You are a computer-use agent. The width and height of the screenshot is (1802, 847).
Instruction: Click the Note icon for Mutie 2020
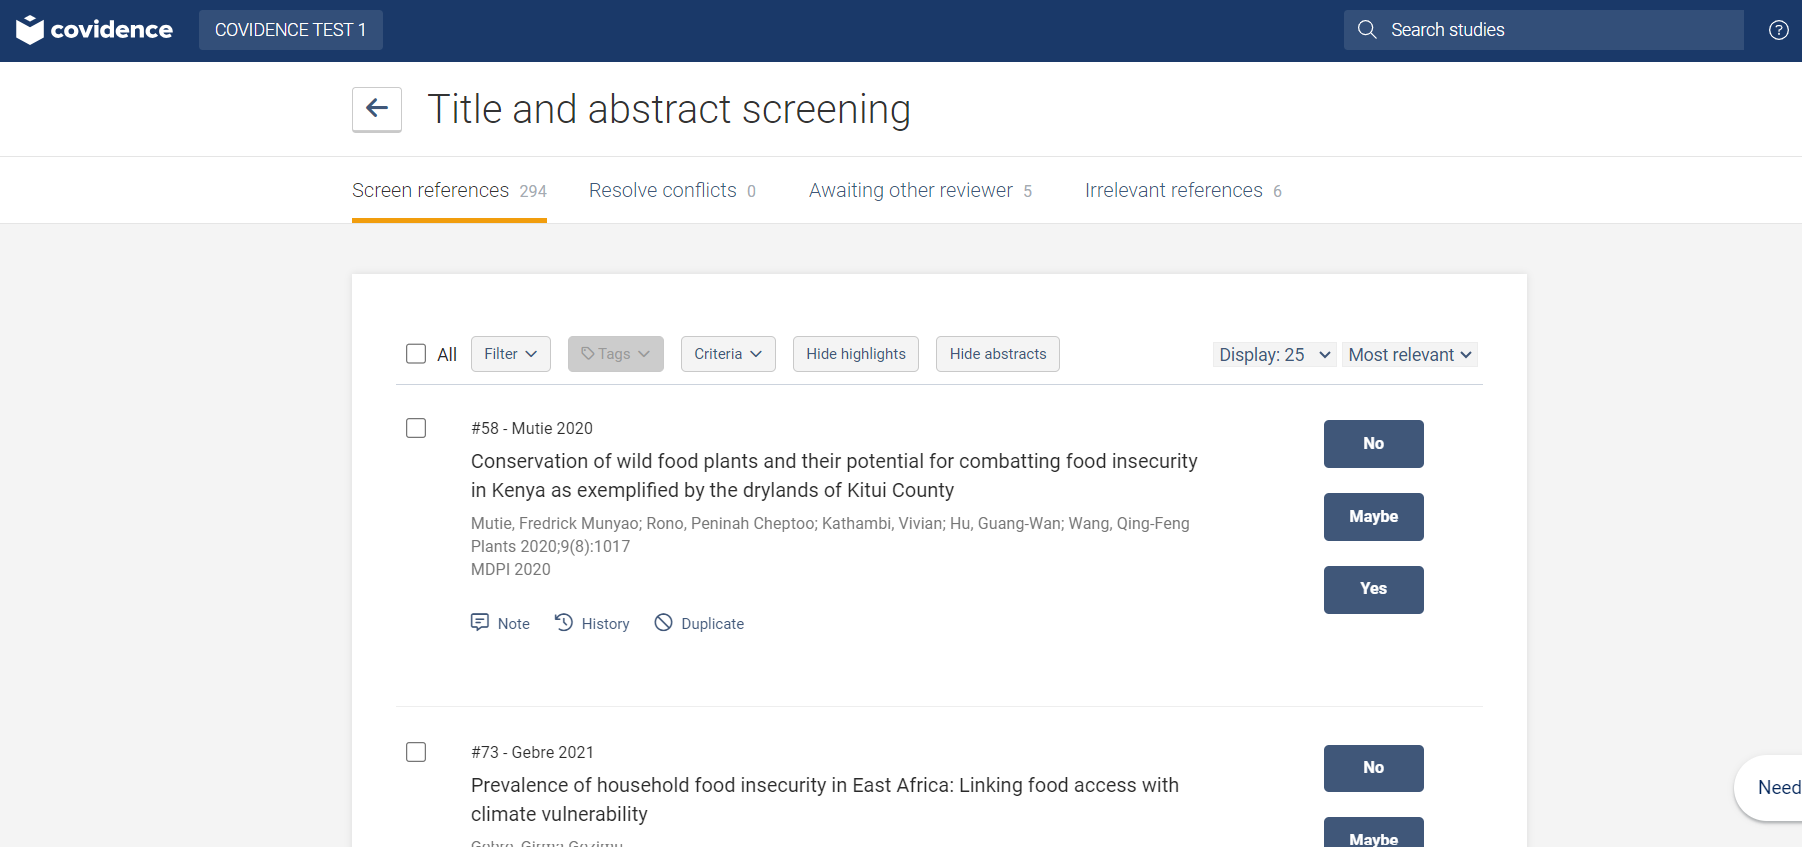[481, 623]
